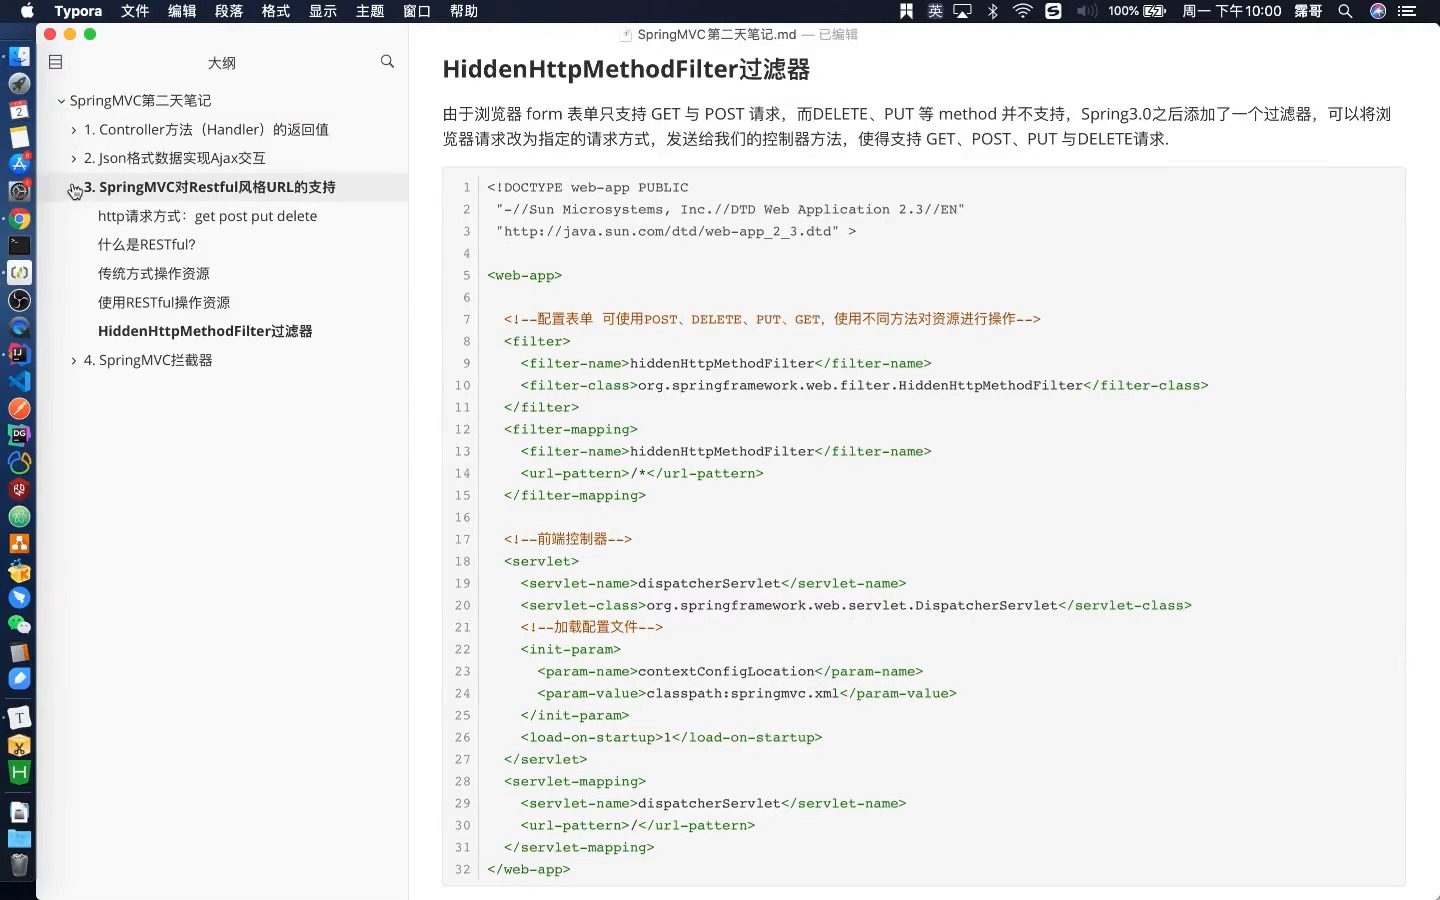The width and height of the screenshot is (1440, 900).
Task: Select HiddenHttpMethodFilter过滤器 in the outline
Action: [205, 331]
